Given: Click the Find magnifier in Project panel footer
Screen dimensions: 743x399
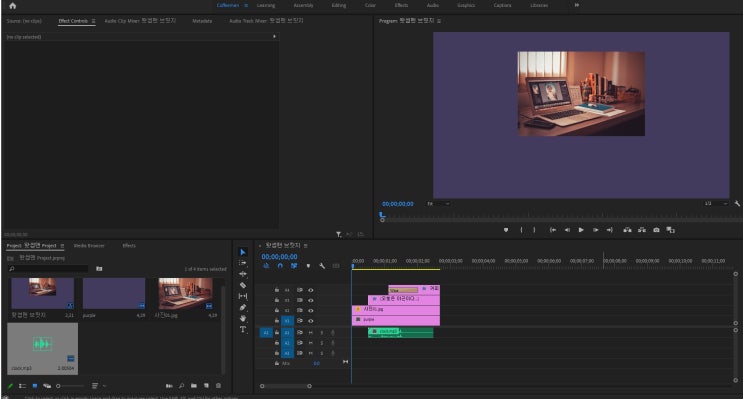Looking at the screenshot, I should click(181, 386).
